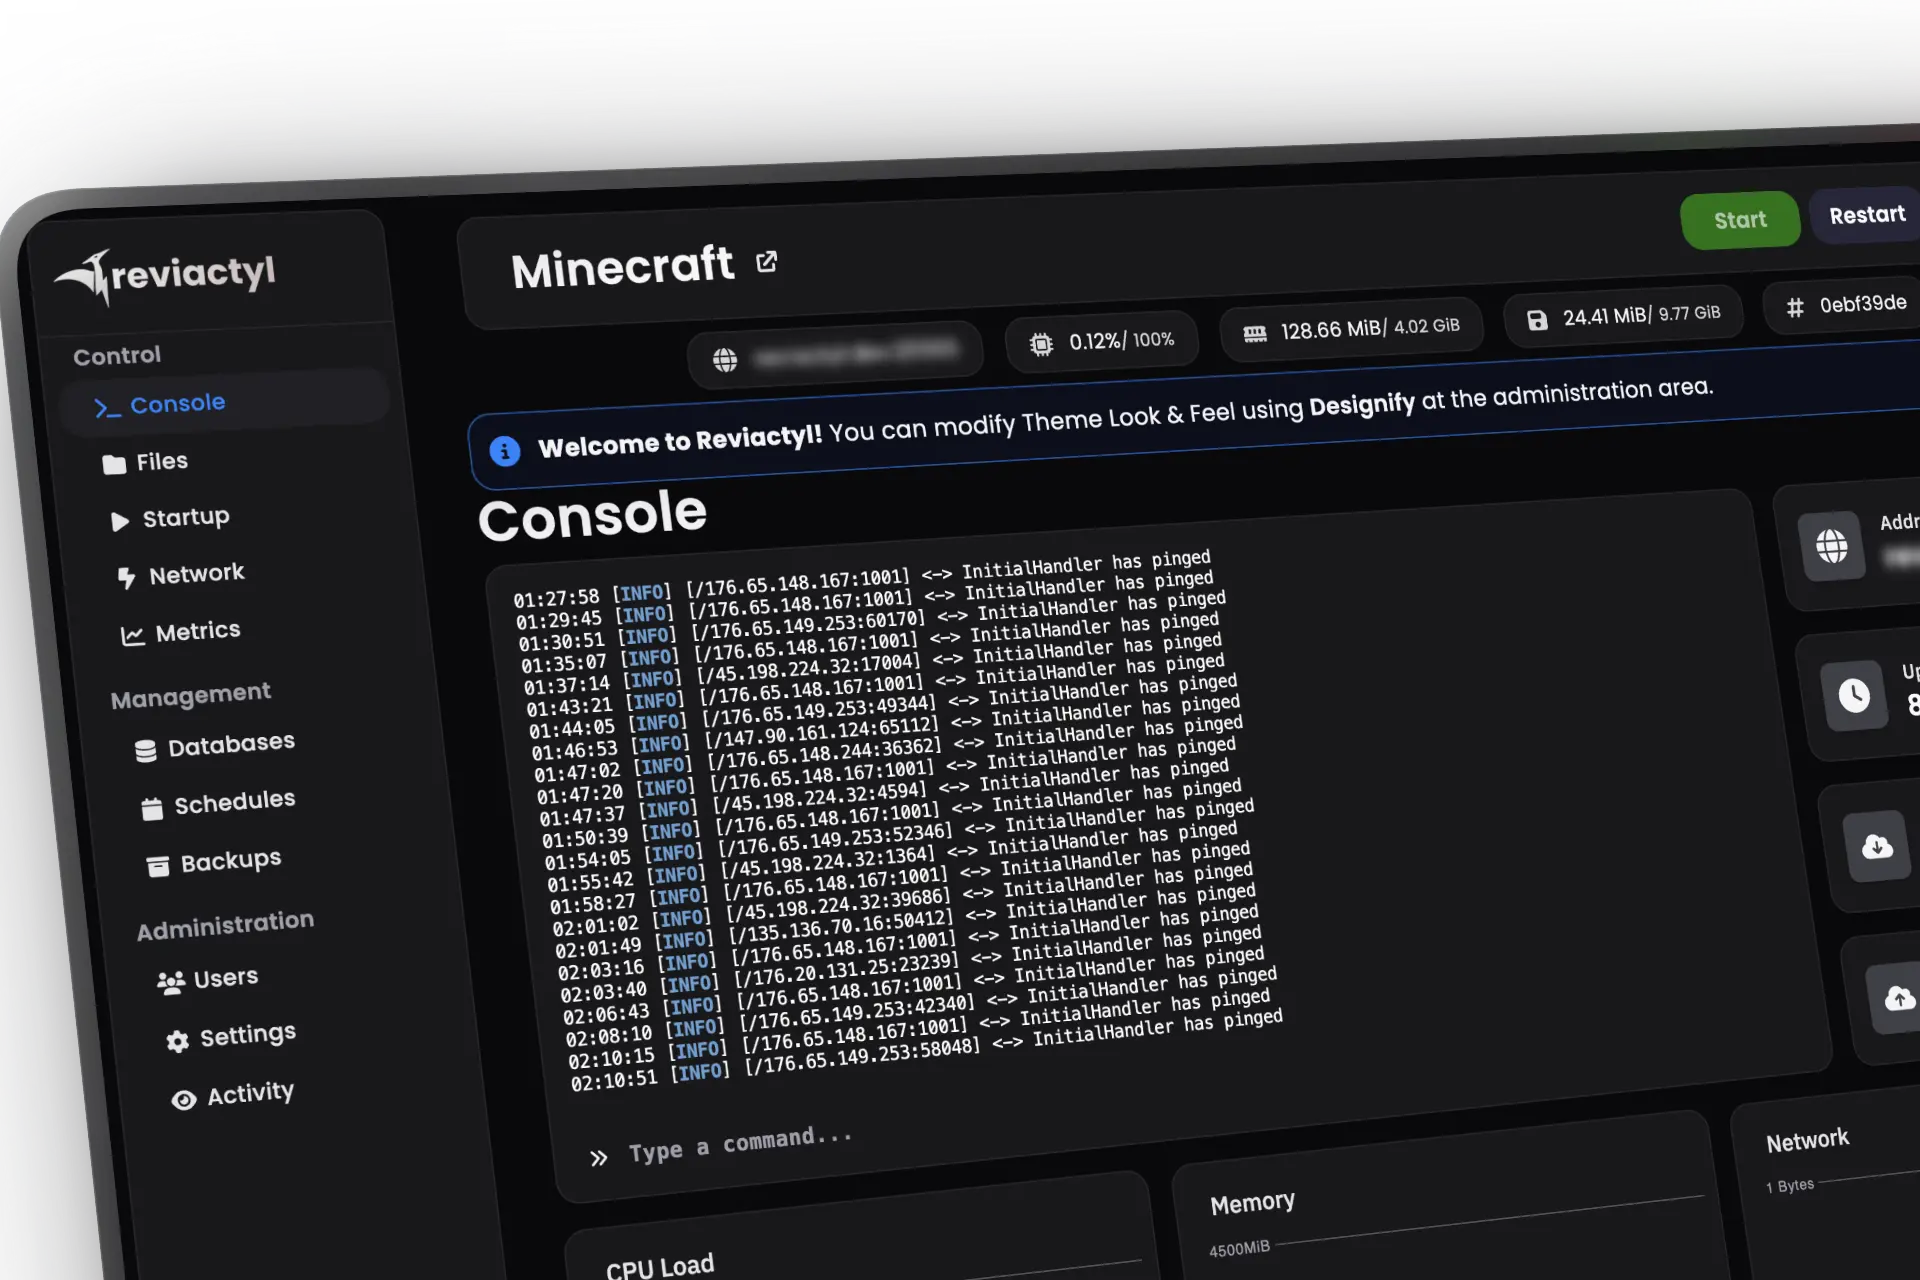Click the CPU usage 0.12% stat

tap(1102, 342)
